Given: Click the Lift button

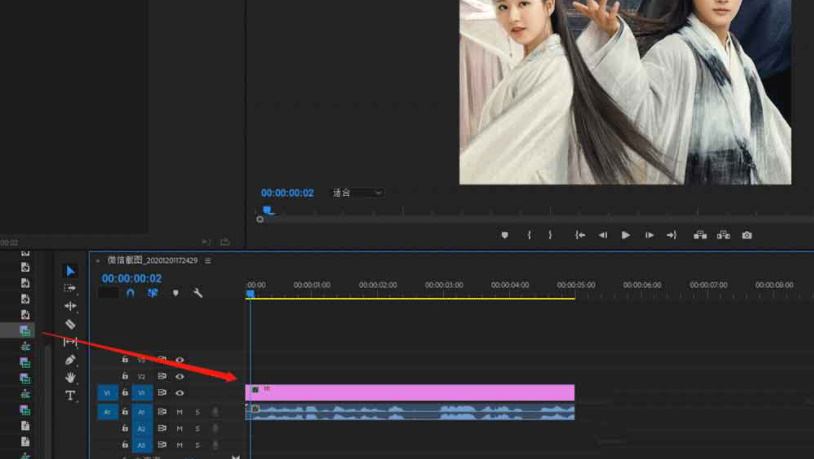Looking at the screenshot, I should (700, 235).
